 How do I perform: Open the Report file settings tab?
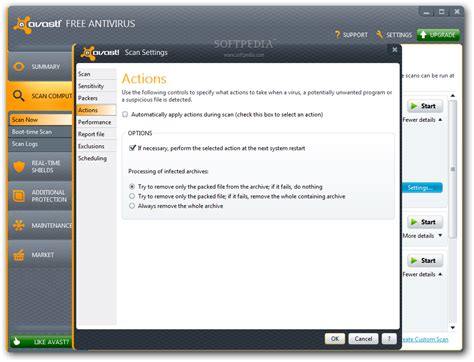point(96,134)
